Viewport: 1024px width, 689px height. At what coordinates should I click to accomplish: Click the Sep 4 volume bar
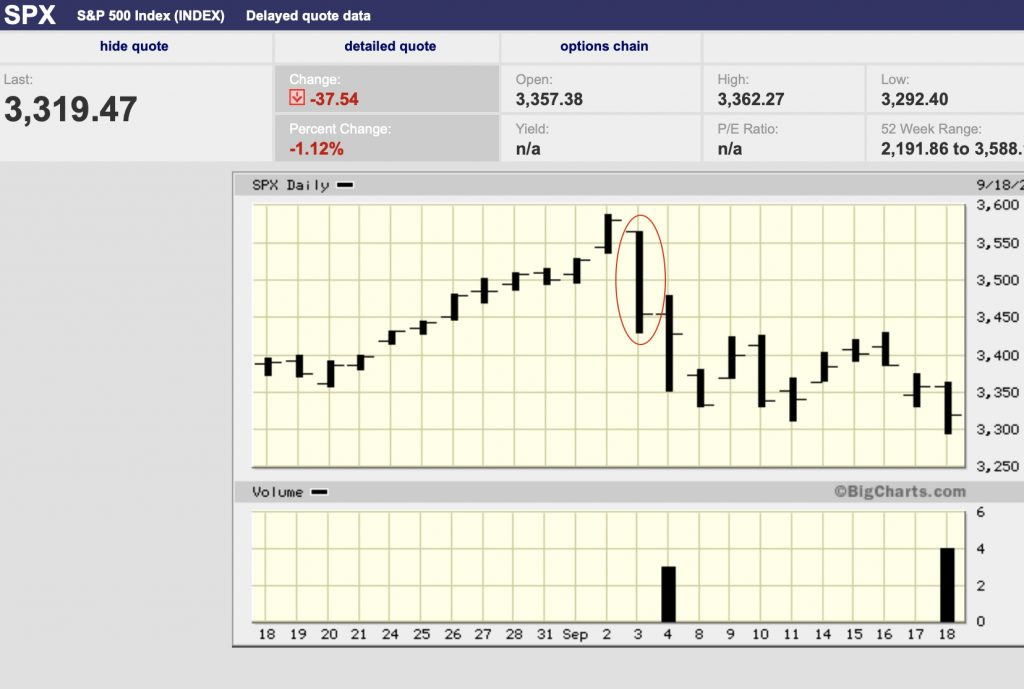point(668,594)
